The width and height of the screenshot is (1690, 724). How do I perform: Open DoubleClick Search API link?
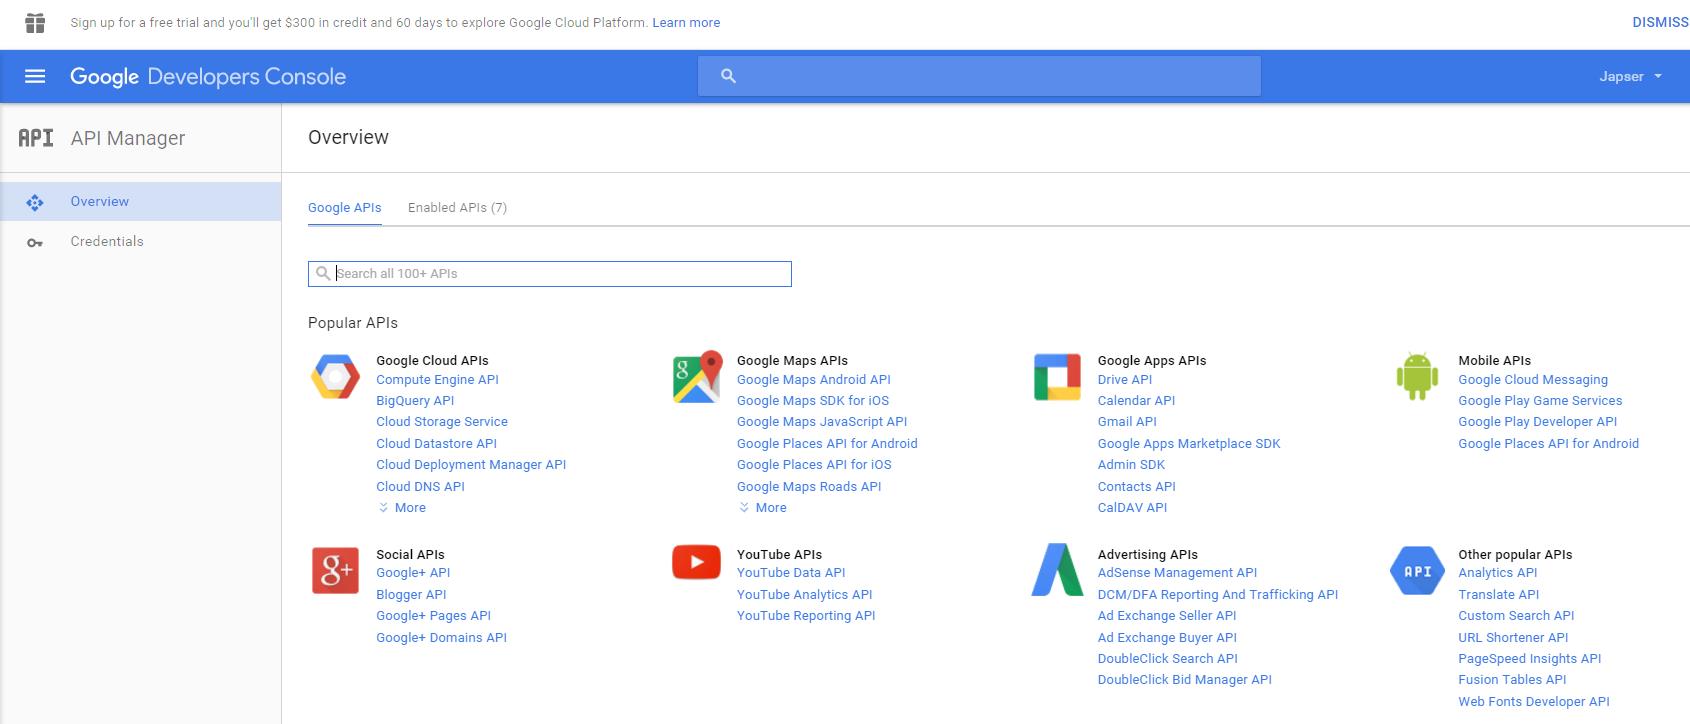click(x=1167, y=659)
